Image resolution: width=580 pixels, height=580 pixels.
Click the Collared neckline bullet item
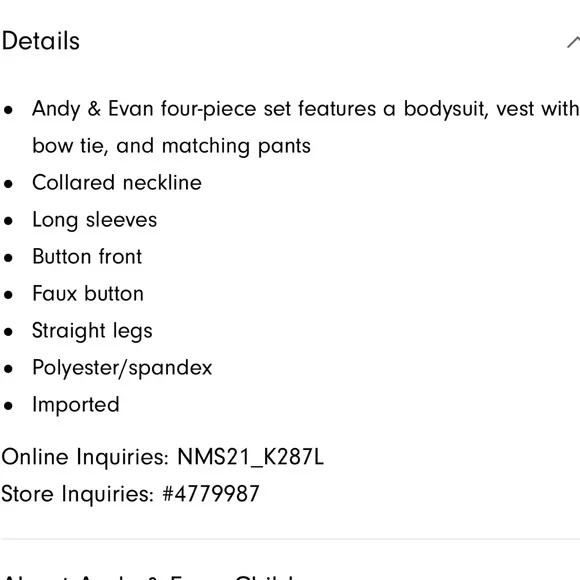117,183
